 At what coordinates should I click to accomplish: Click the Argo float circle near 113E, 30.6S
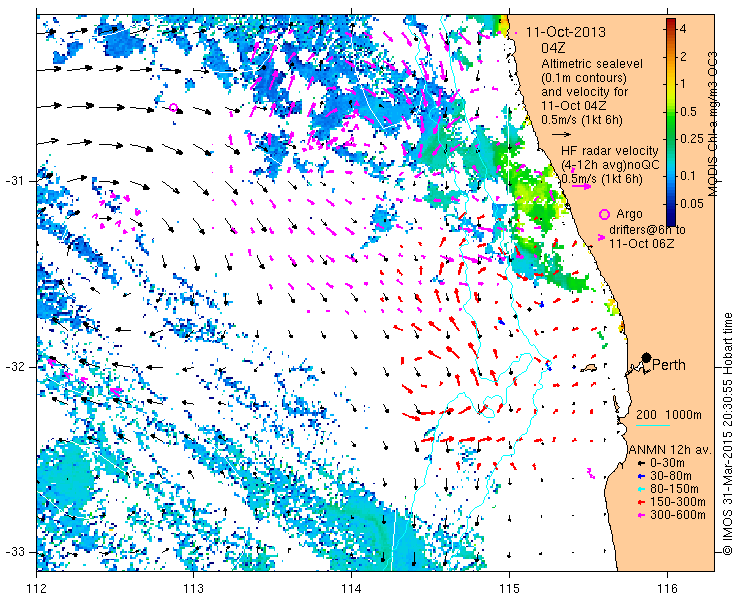click(173, 108)
